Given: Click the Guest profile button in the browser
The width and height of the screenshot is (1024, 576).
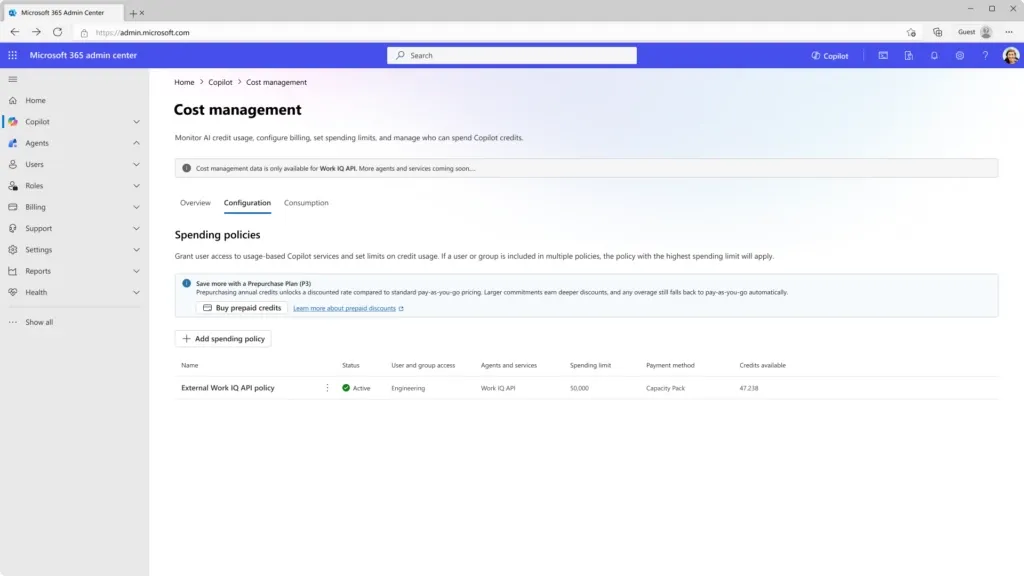Looking at the screenshot, I should [975, 32].
